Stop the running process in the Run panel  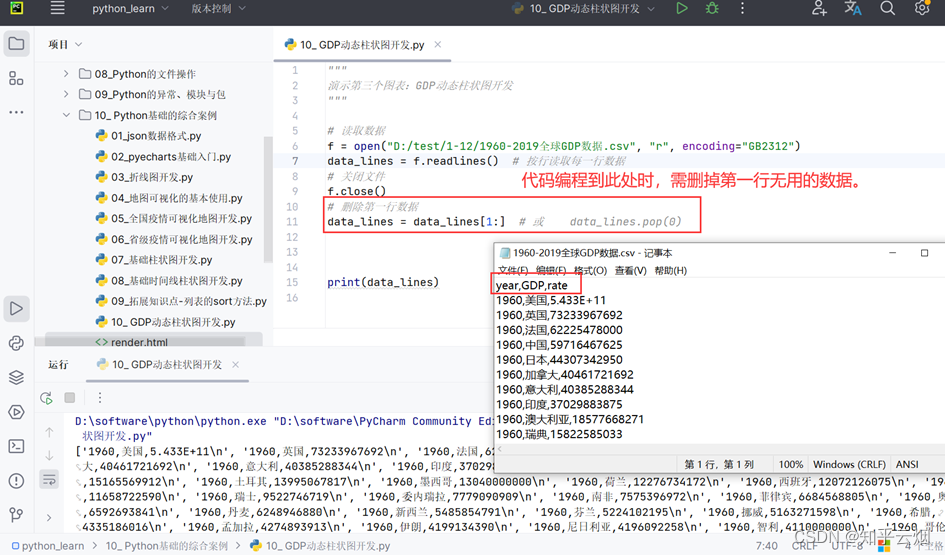[x=70, y=398]
